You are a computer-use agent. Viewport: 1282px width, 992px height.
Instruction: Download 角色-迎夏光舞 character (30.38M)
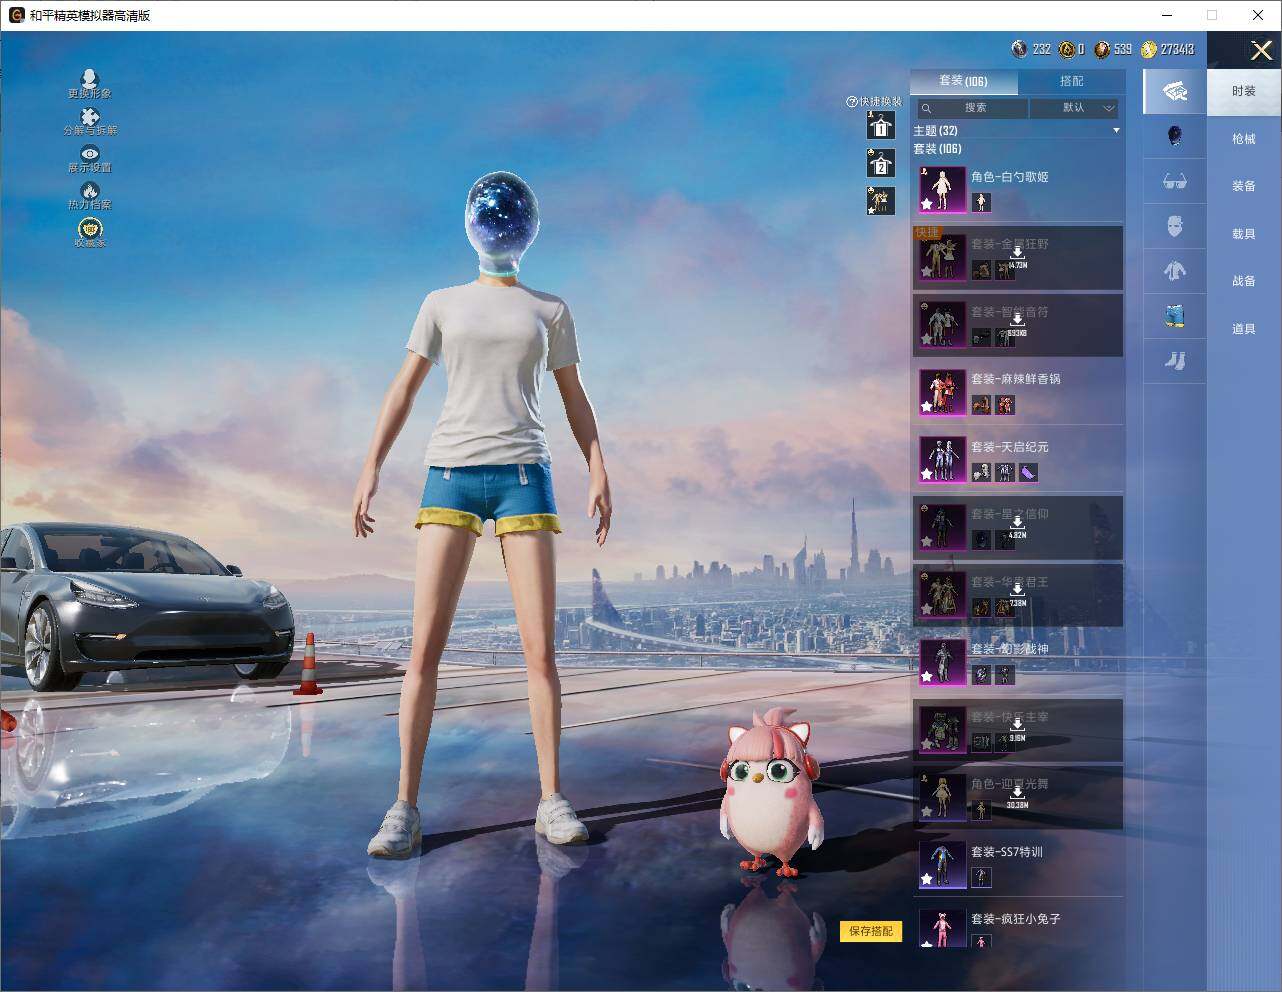tap(1017, 797)
